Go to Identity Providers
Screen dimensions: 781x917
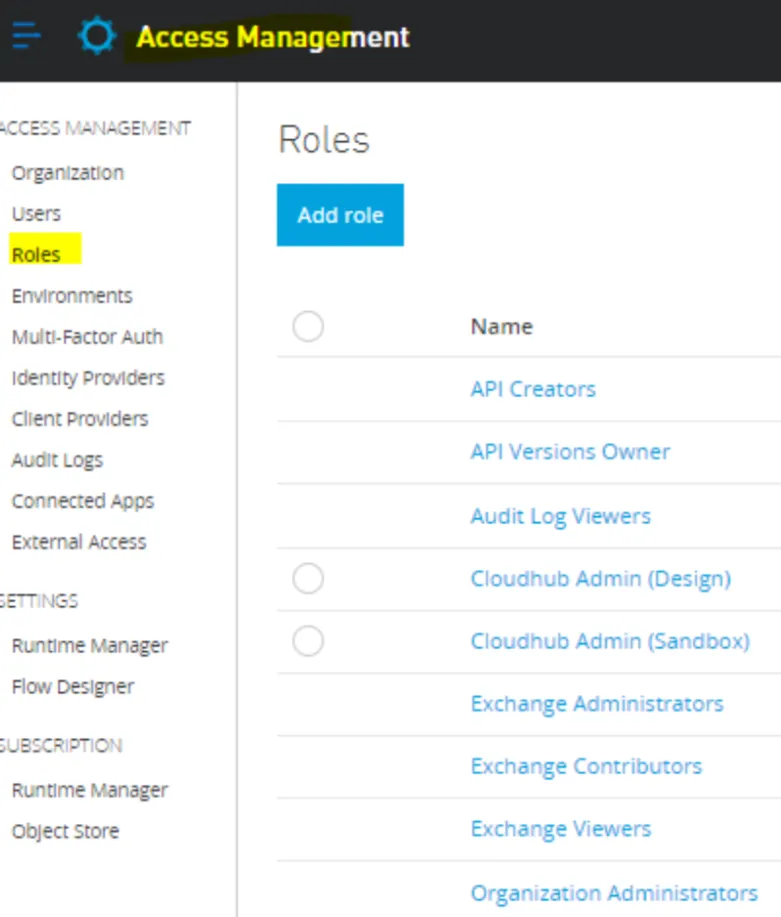pos(88,378)
